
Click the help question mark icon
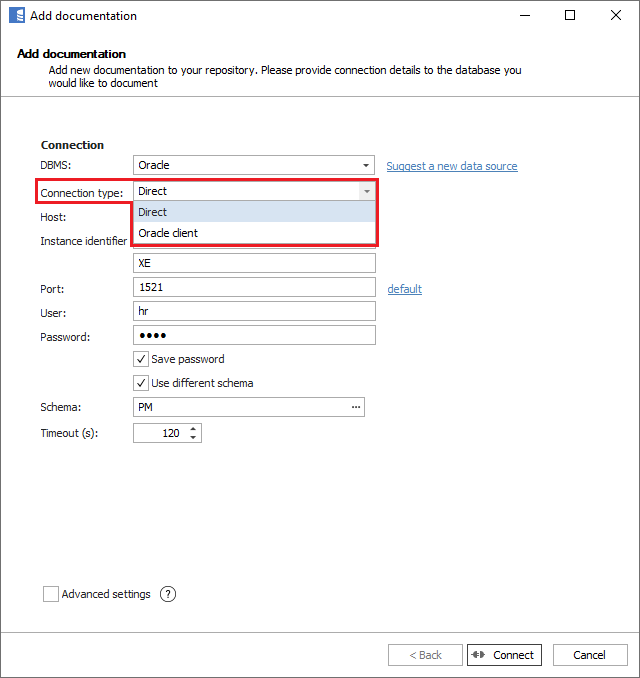pyautogui.click(x=167, y=594)
